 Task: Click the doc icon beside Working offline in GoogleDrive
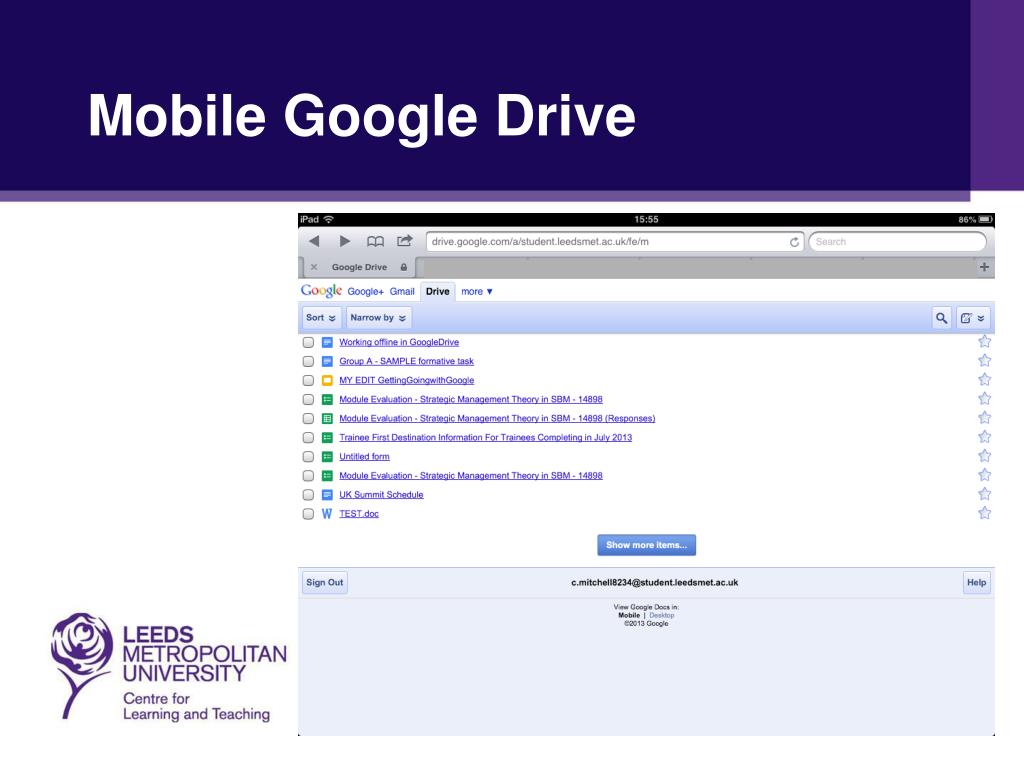(327, 342)
